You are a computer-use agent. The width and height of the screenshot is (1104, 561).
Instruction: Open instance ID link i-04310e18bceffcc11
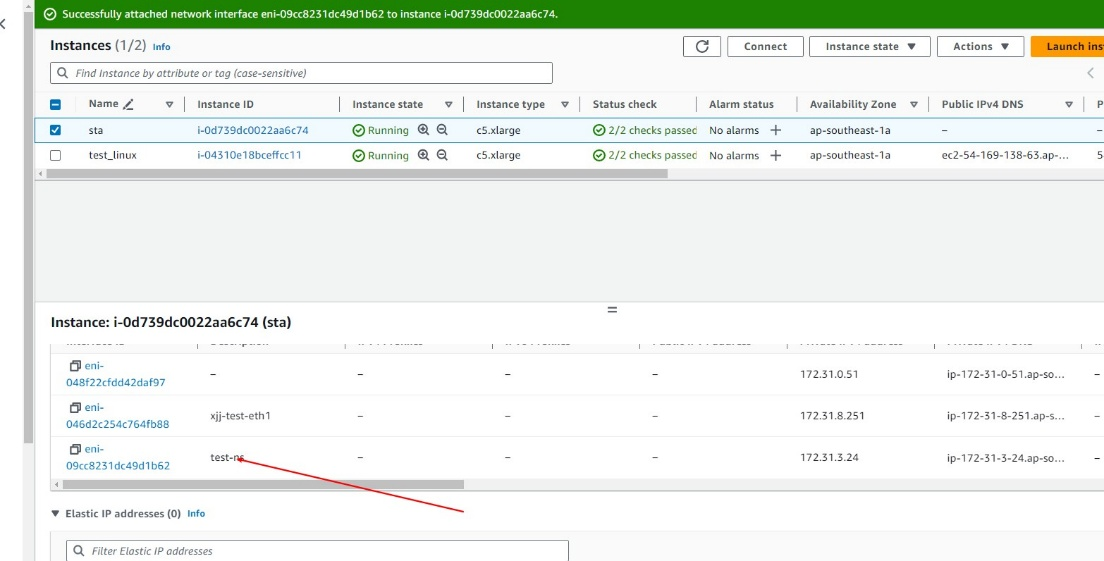pyautogui.click(x=249, y=155)
